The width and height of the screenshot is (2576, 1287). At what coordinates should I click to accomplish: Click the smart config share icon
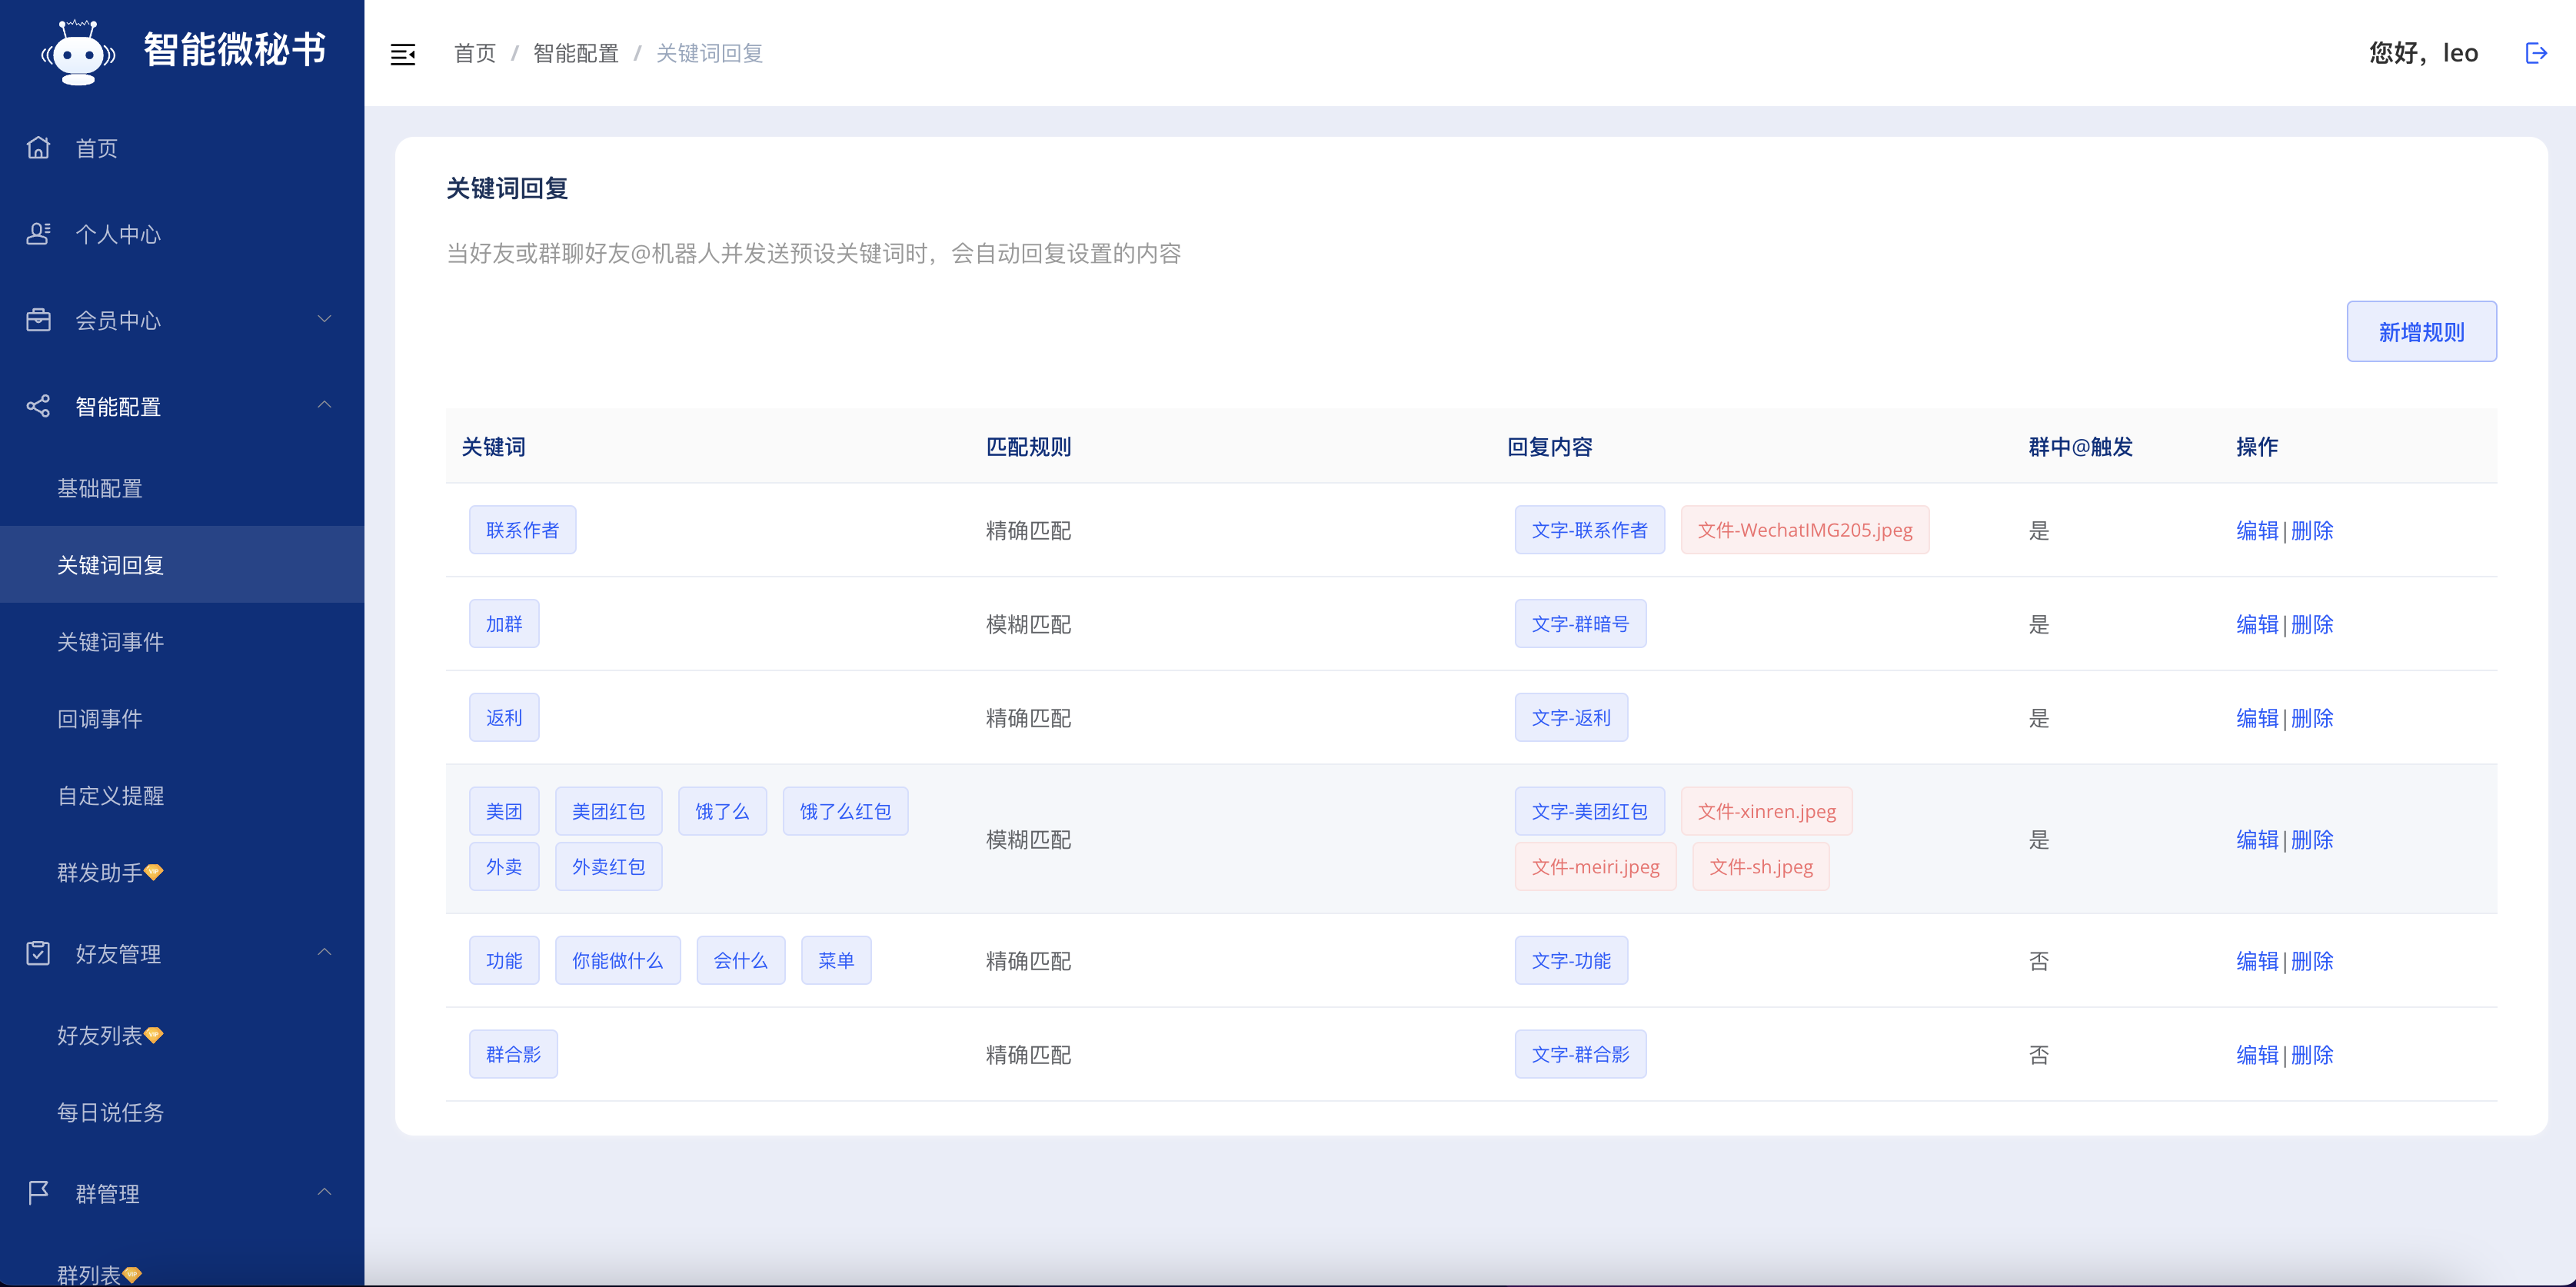click(x=38, y=406)
